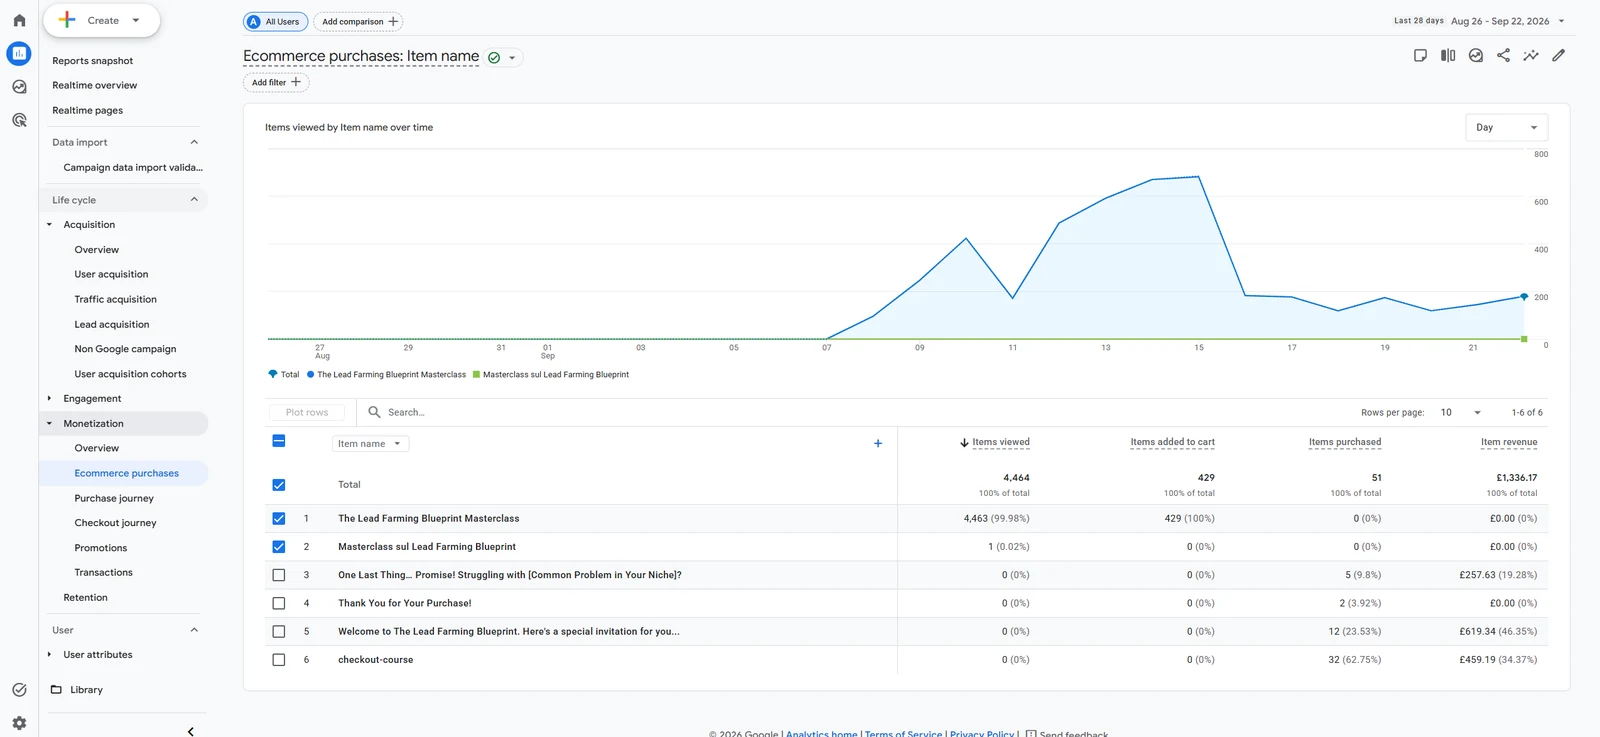Click the green verified check icon beside report title
The height and width of the screenshot is (737, 1600).
(x=494, y=58)
